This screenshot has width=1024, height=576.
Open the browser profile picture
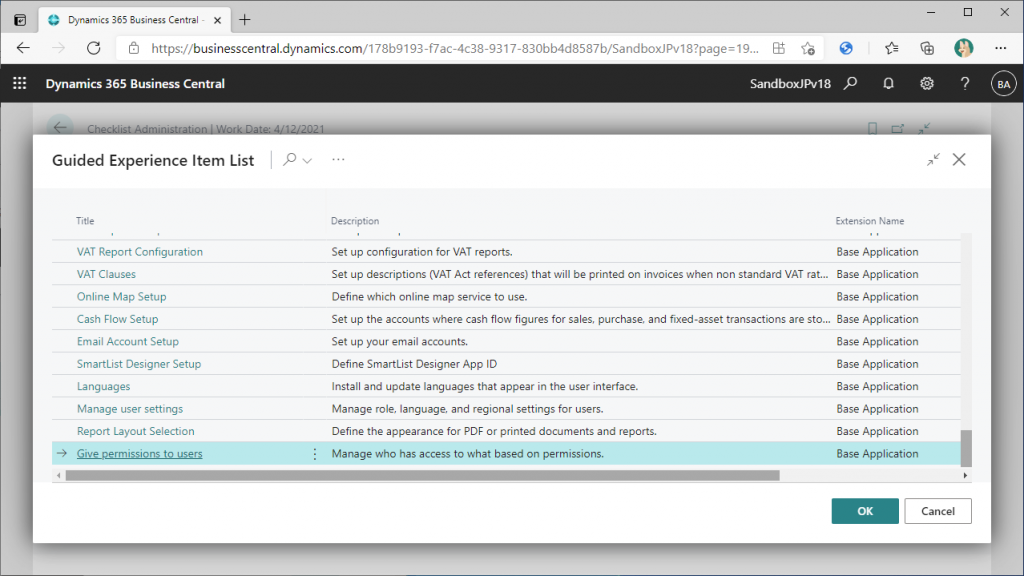pos(963,48)
